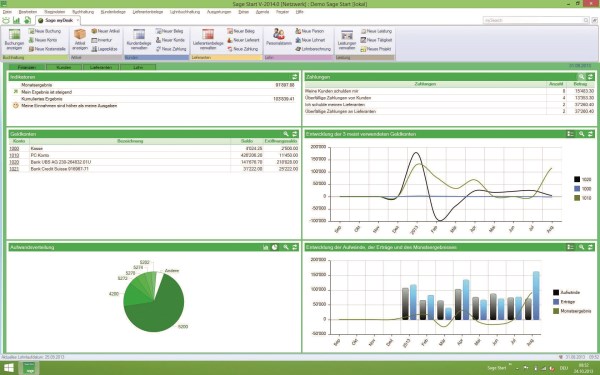Open Lieferantenbelege verwalten
Viewport: 600px width, 375px height.
pyautogui.click(x=208, y=40)
